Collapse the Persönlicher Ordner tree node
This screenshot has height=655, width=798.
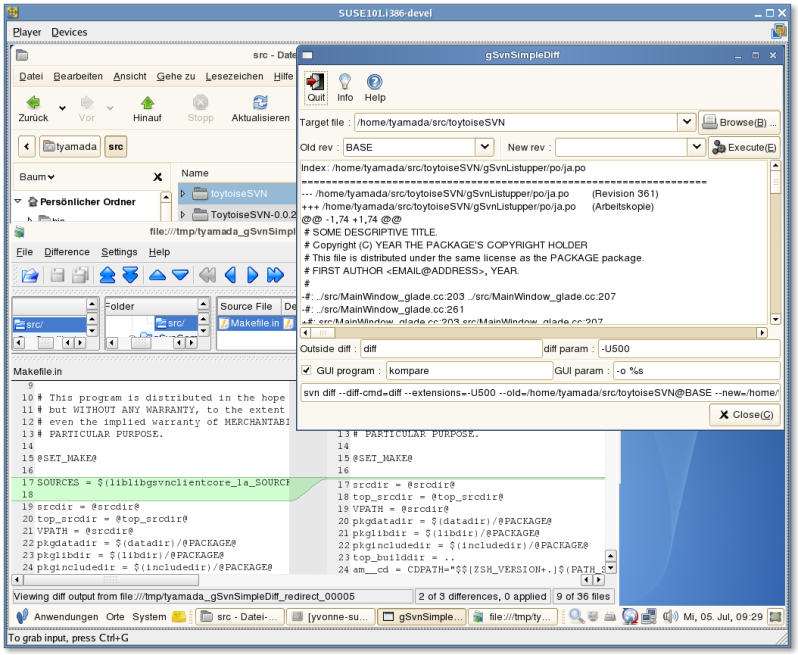18,201
